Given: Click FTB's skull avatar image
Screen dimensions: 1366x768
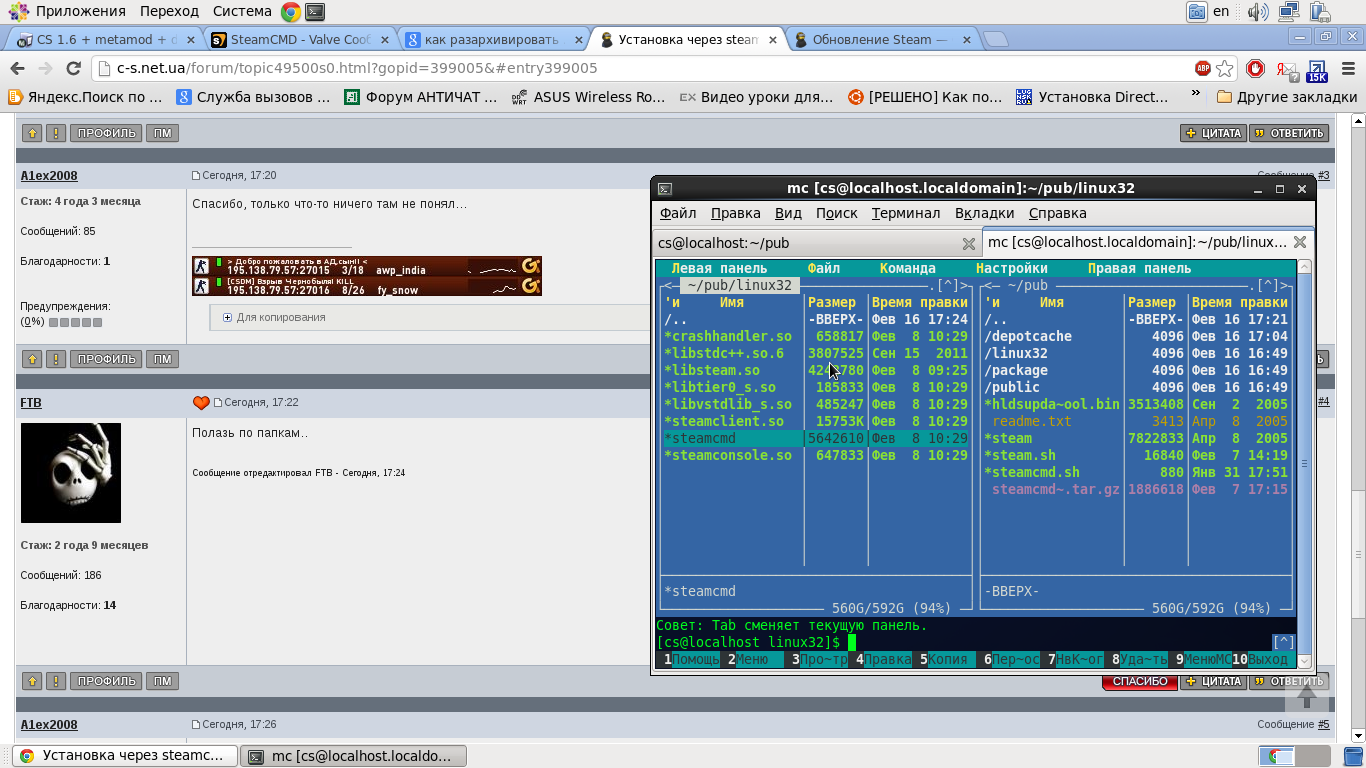Looking at the screenshot, I should [x=71, y=473].
